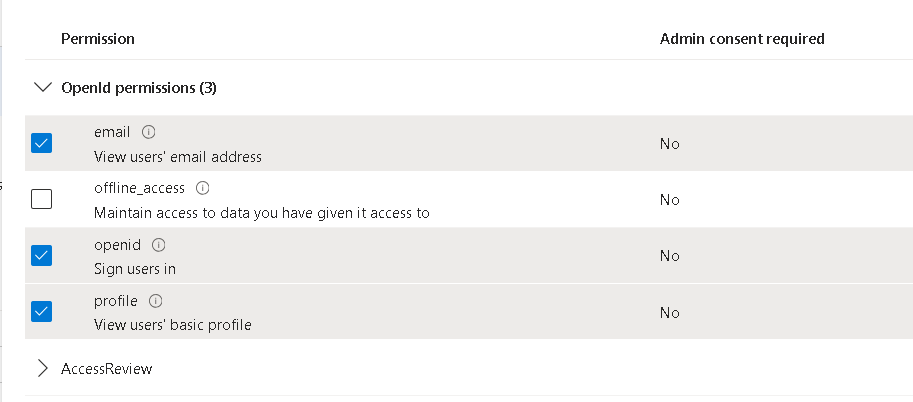The width and height of the screenshot is (913, 402).
Task: Deselect the profile permission checkbox
Action: (x=41, y=312)
